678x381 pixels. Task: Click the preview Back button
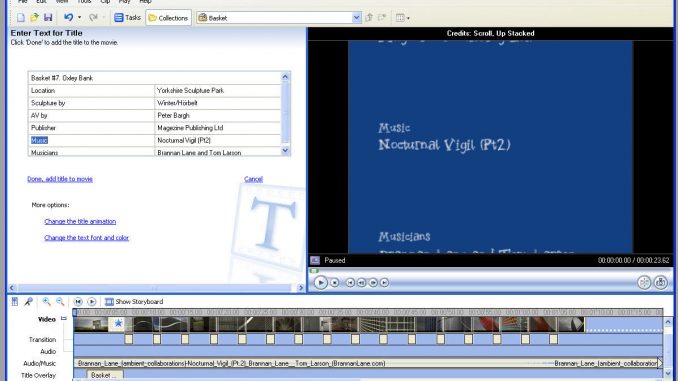tap(350, 282)
